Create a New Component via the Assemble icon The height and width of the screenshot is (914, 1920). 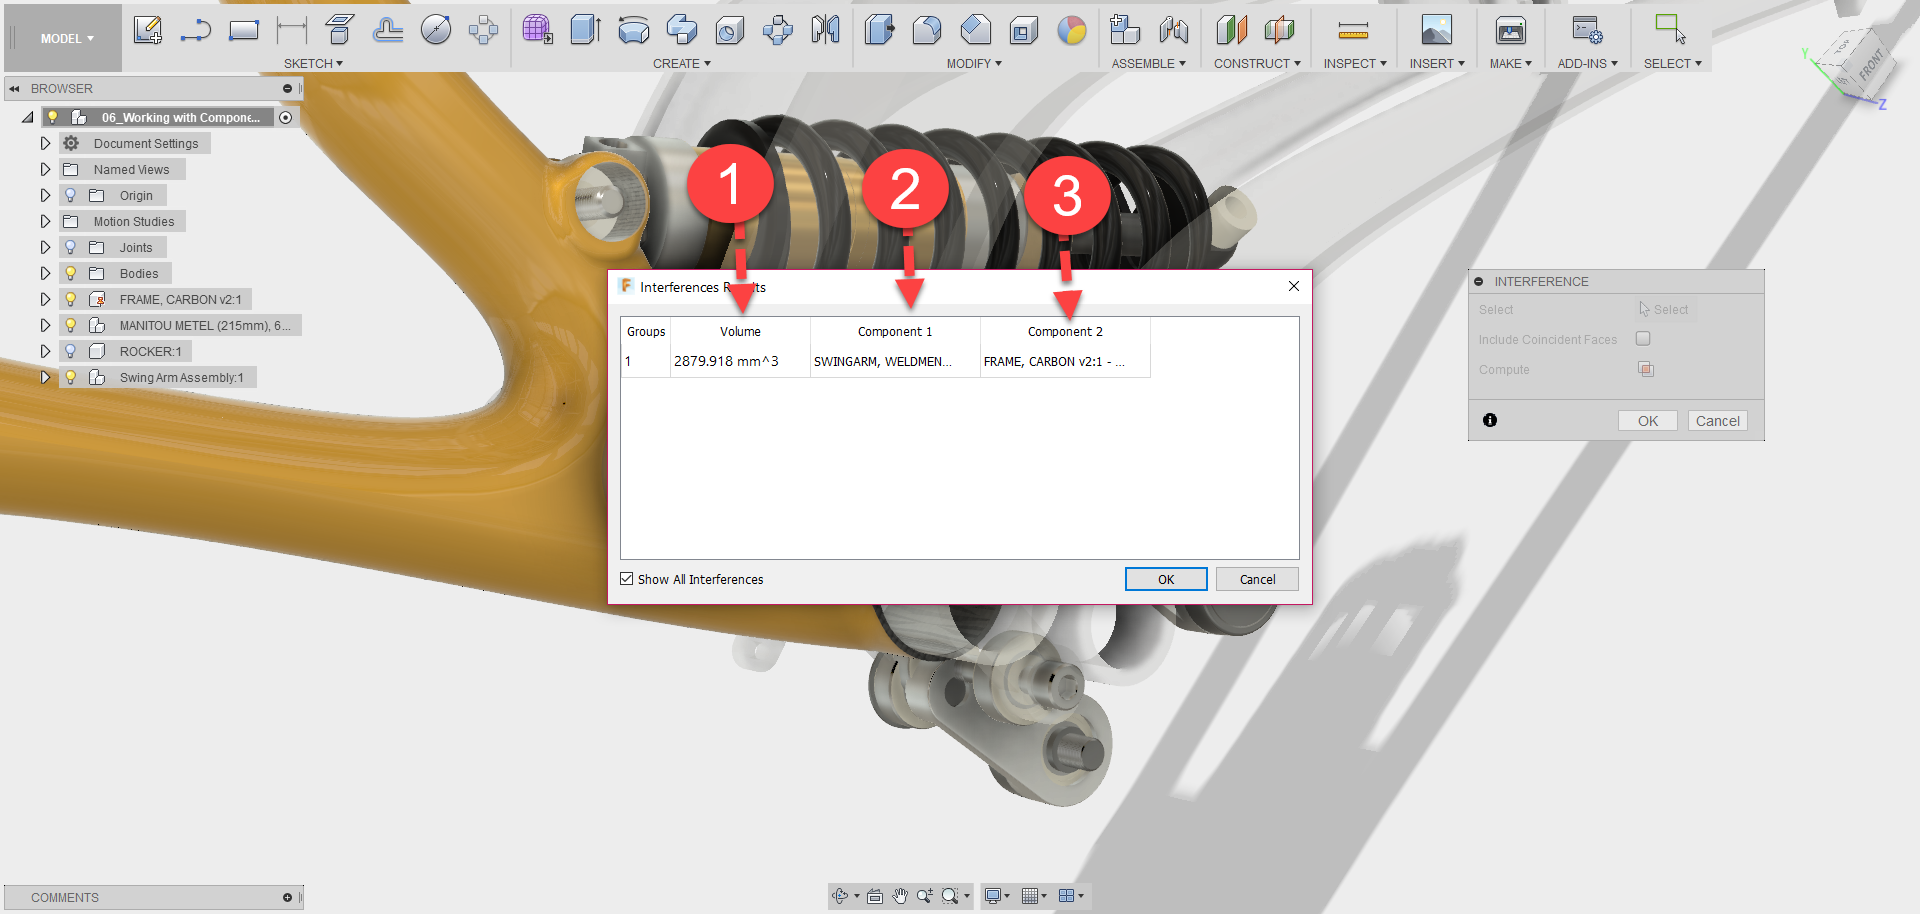[1124, 30]
